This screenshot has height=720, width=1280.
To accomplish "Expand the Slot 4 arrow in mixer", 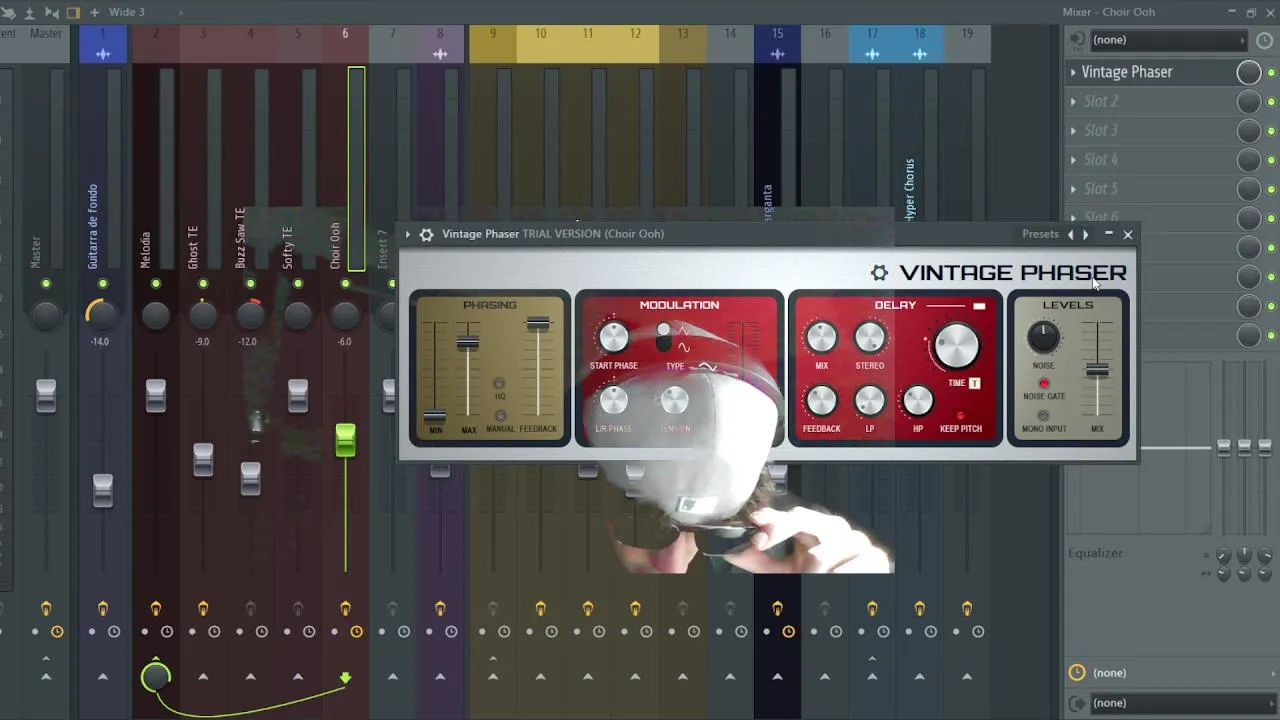I will tap(1073, 159).
